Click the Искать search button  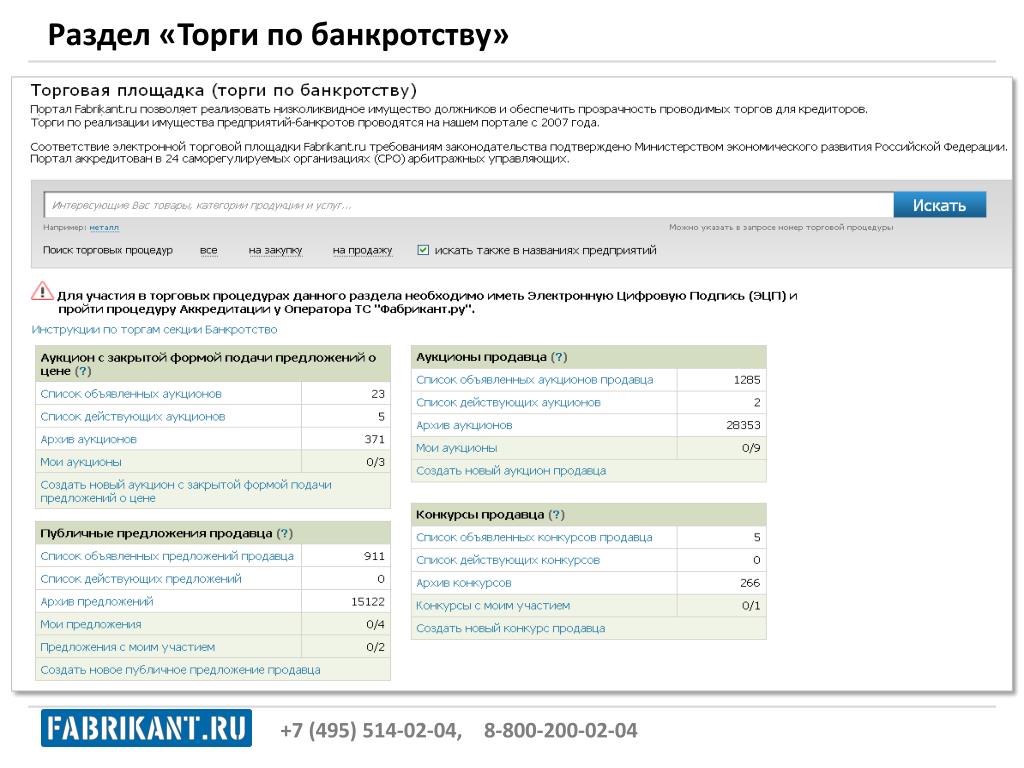[x=939, y=205]
